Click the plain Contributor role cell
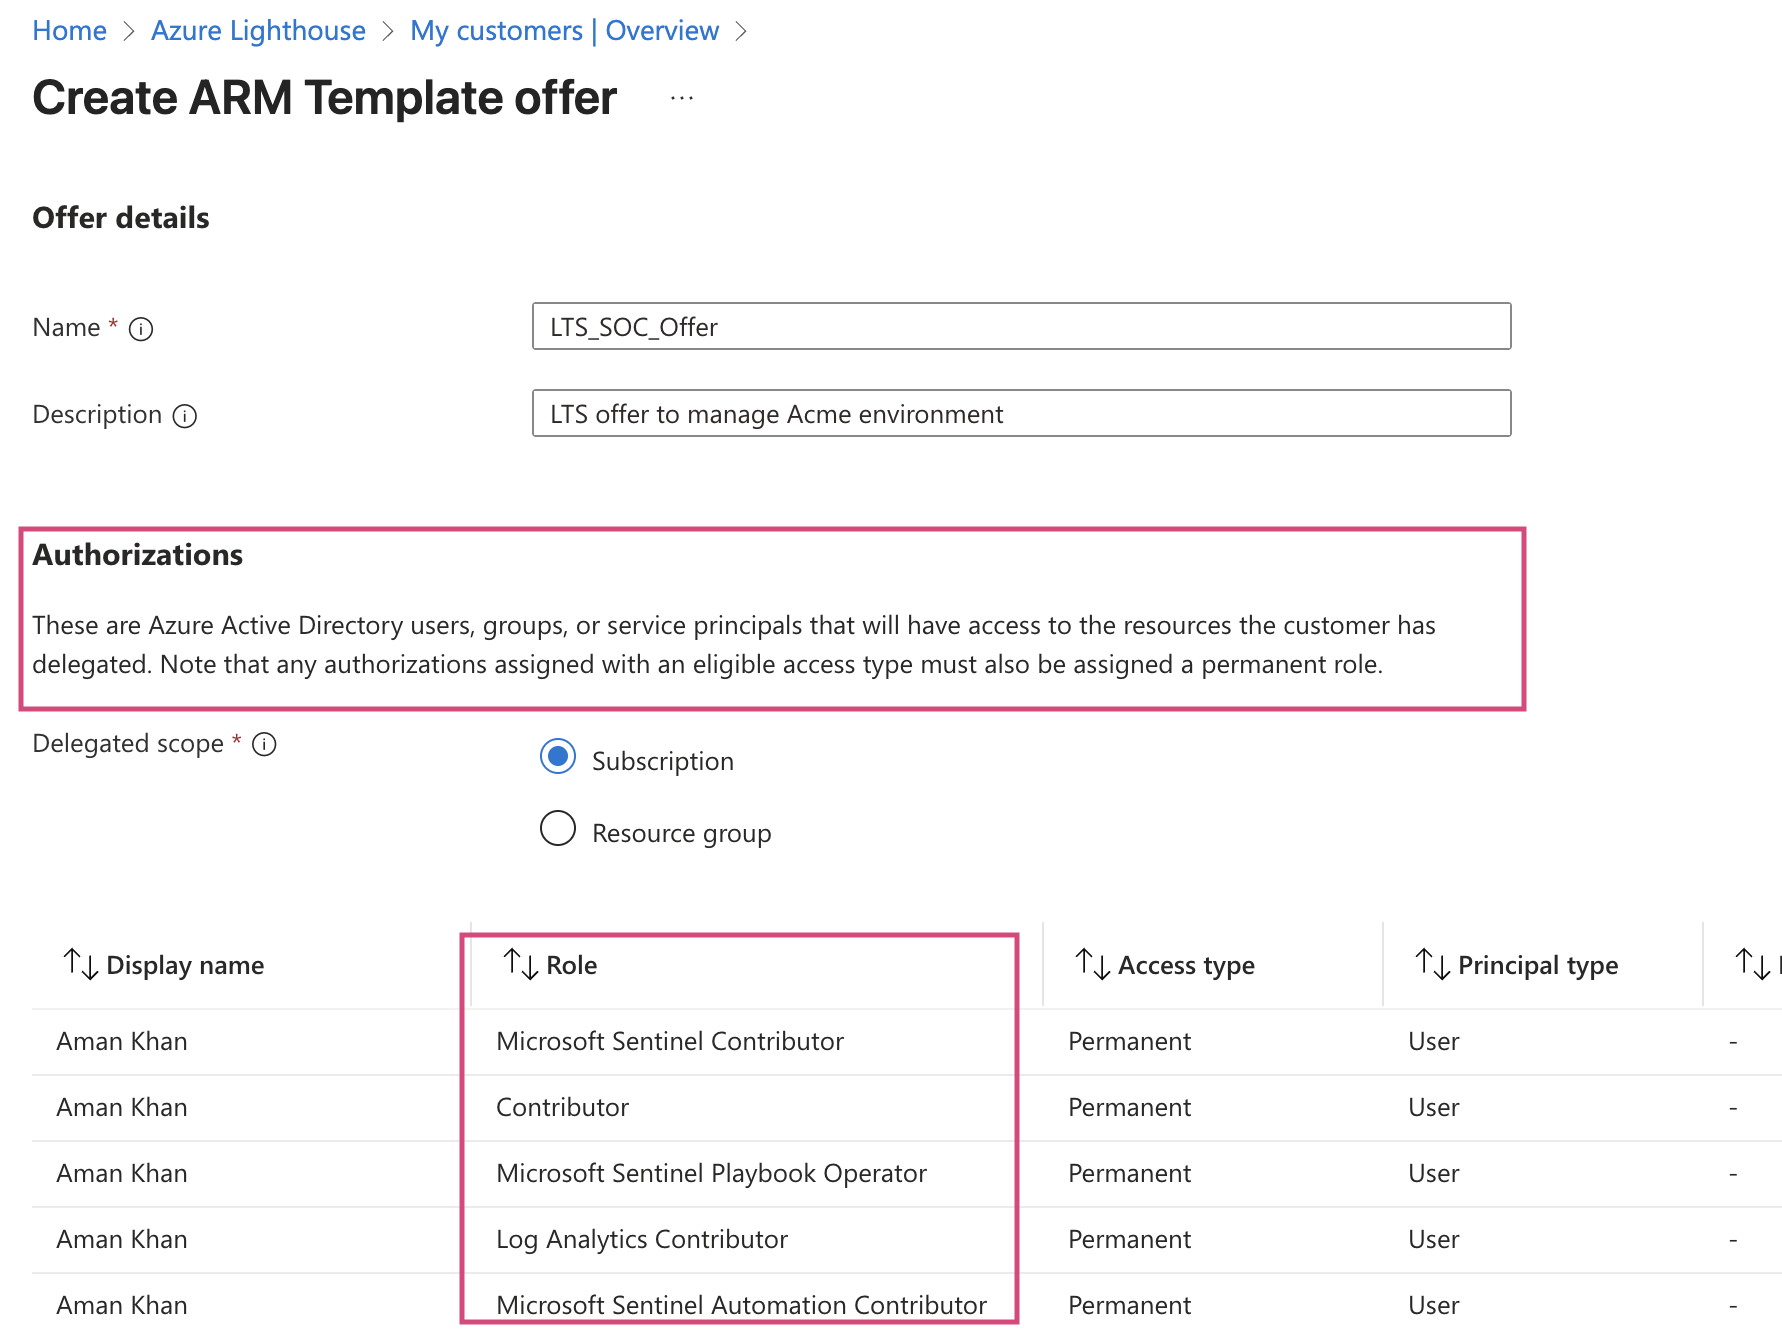The image size is (1782, 1330). tap(563, 1107)
